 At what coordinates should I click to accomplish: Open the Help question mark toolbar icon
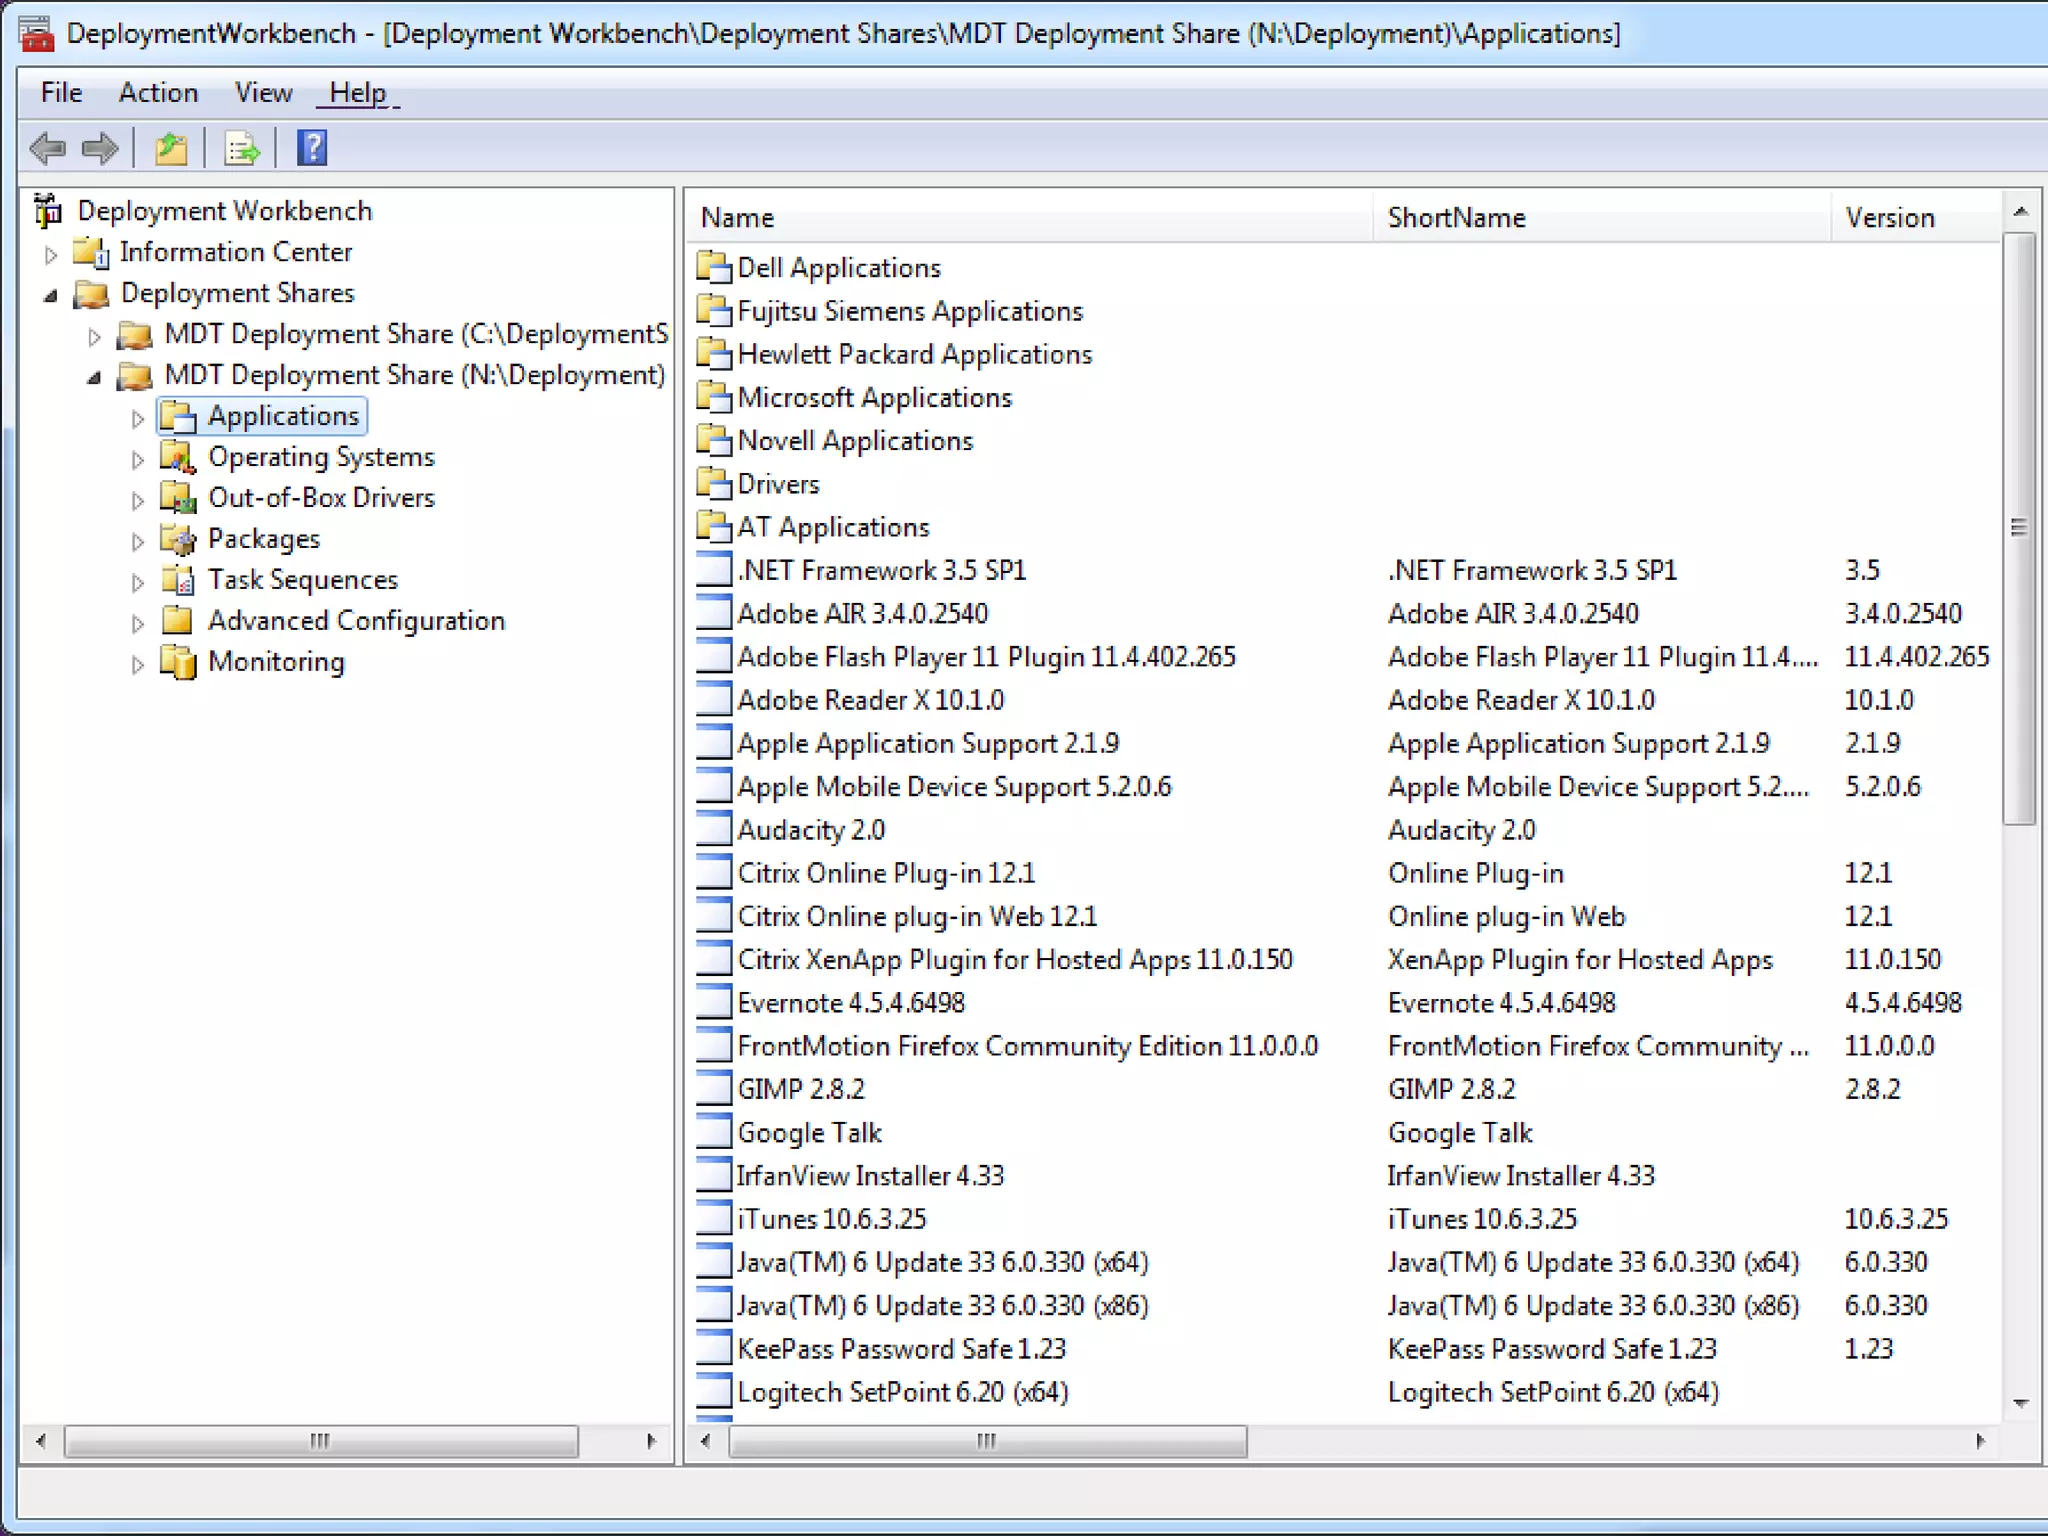312,148
